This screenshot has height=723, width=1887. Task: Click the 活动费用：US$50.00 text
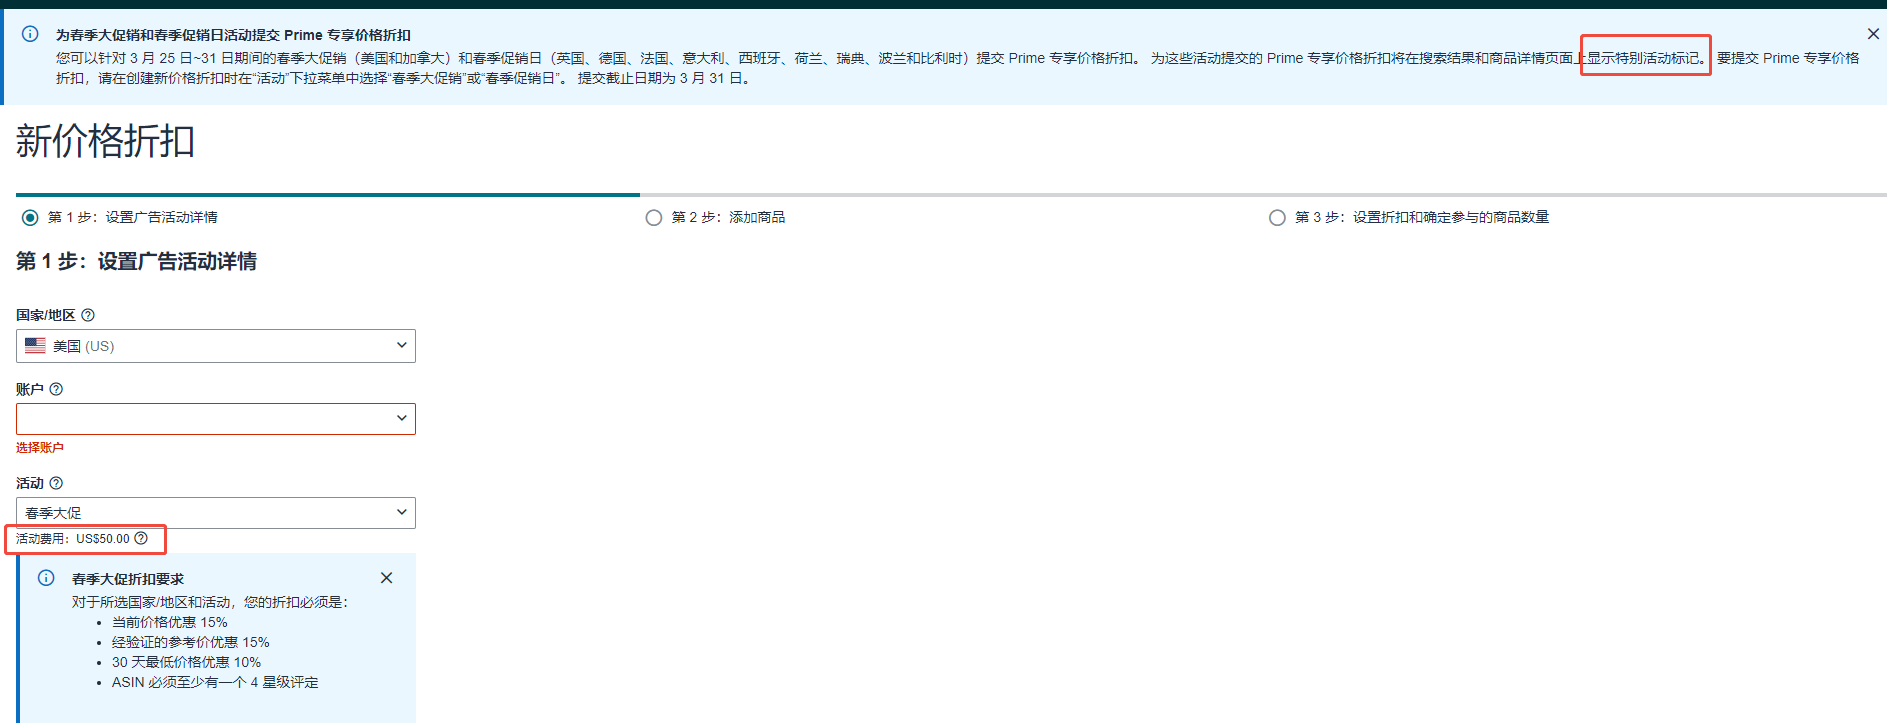tap(73, 539)
